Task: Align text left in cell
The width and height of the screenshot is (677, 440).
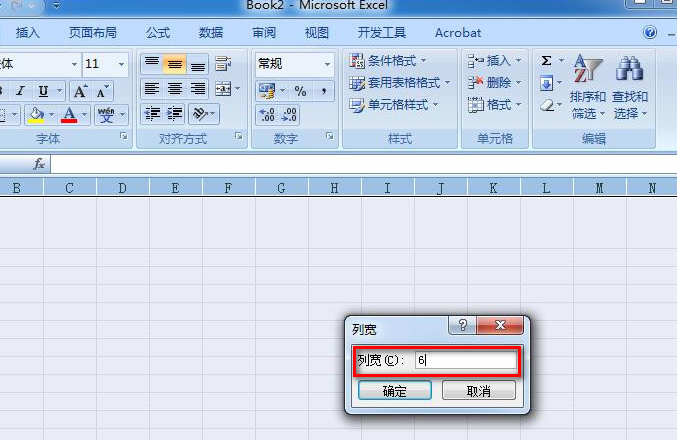Action: pos(152,89)
